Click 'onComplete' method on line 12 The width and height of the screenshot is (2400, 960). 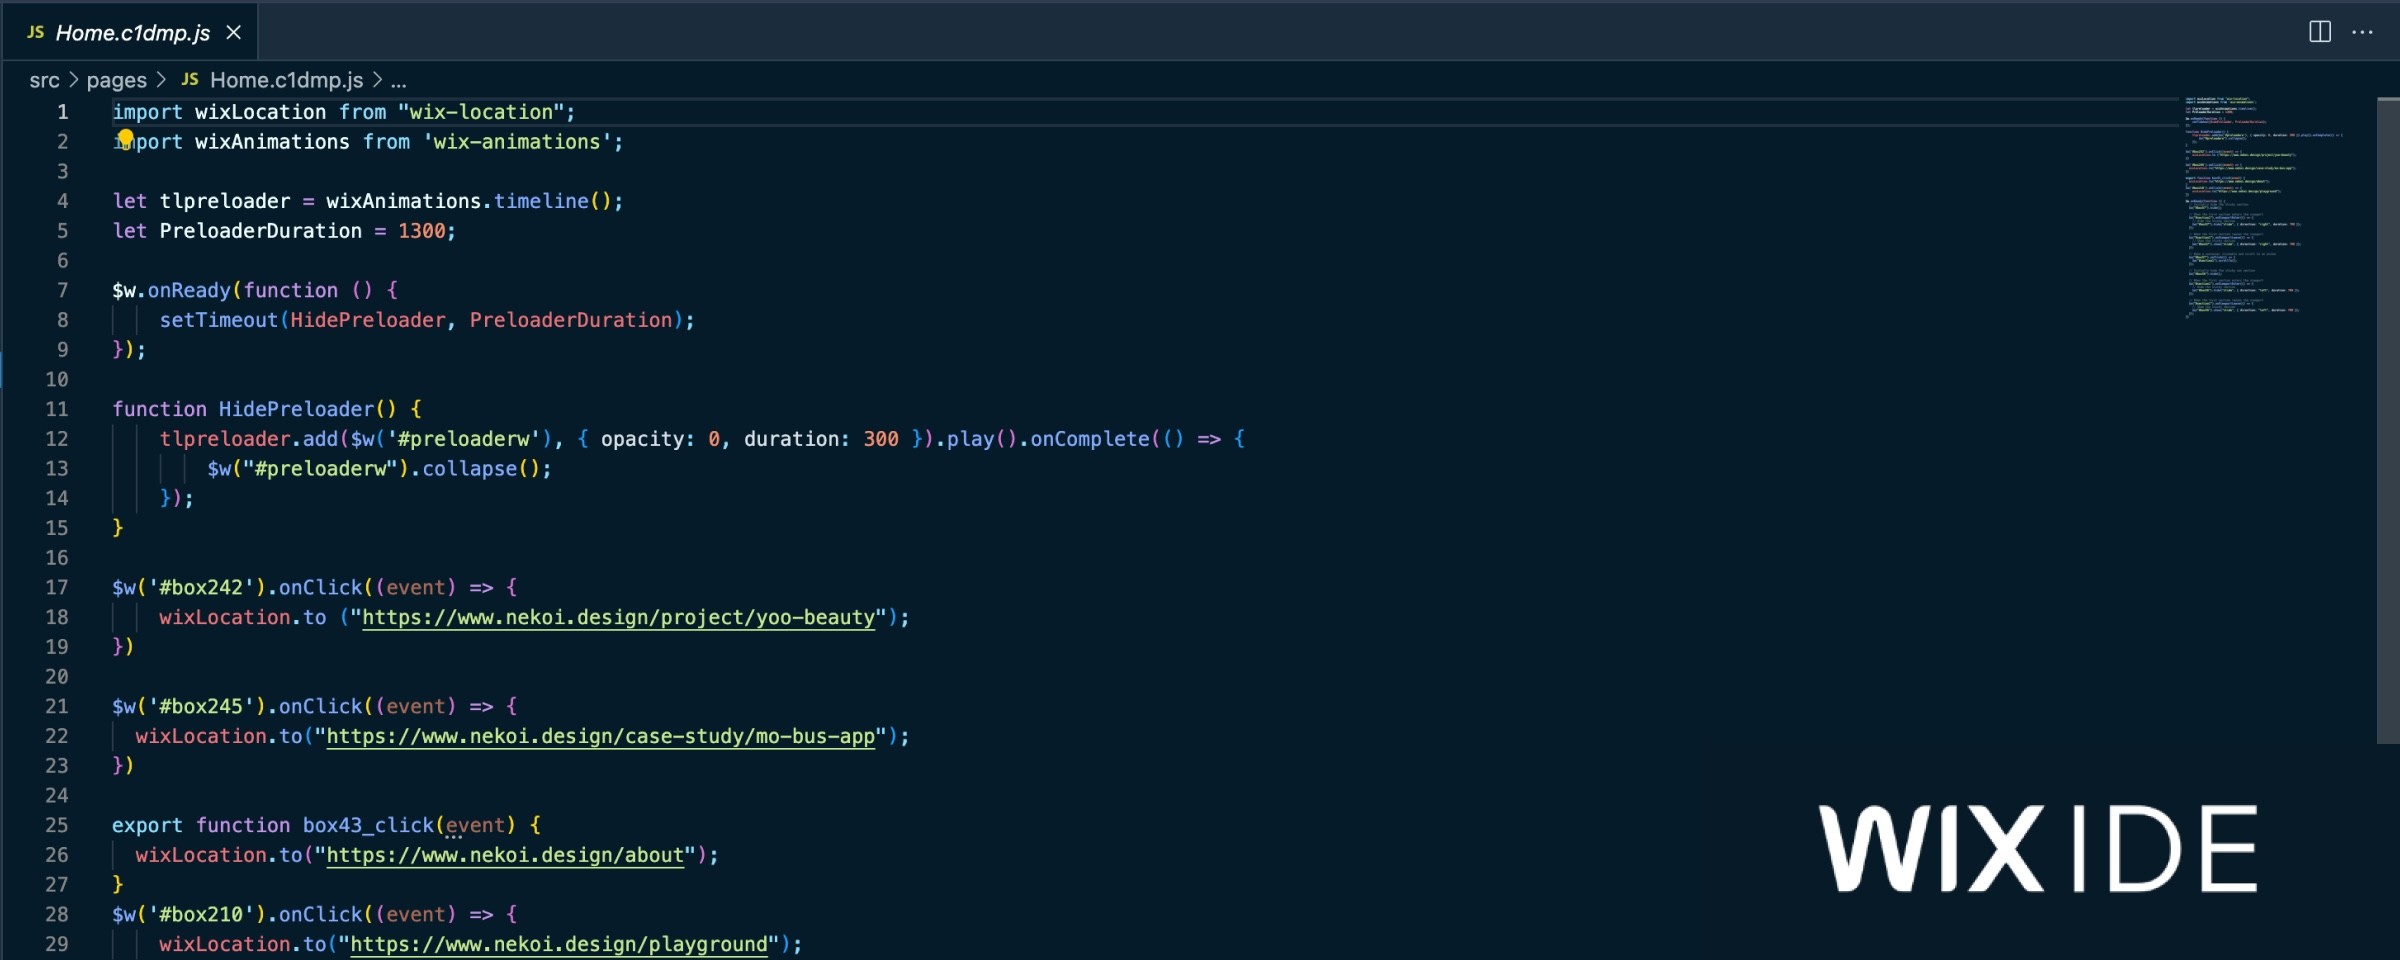coord(1090,439)
